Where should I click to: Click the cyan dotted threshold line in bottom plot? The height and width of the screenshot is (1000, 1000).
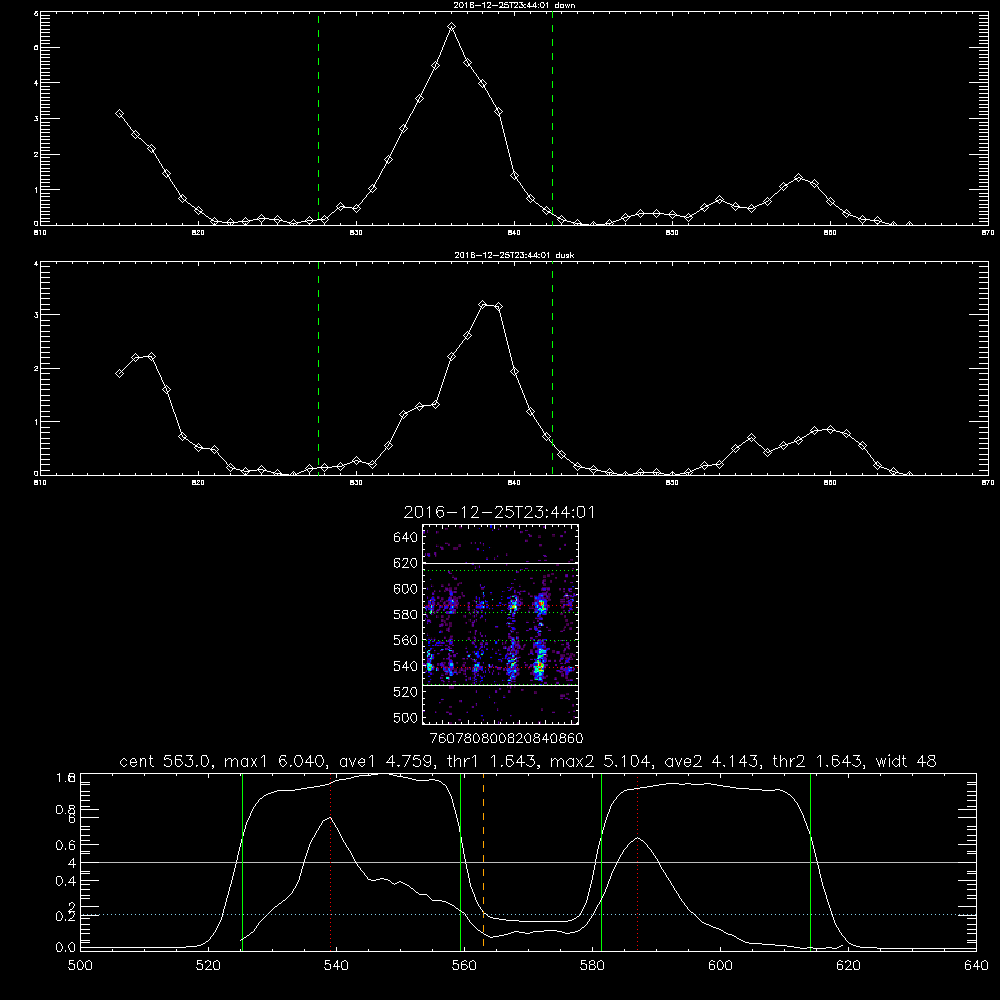[x=528, y=915]
